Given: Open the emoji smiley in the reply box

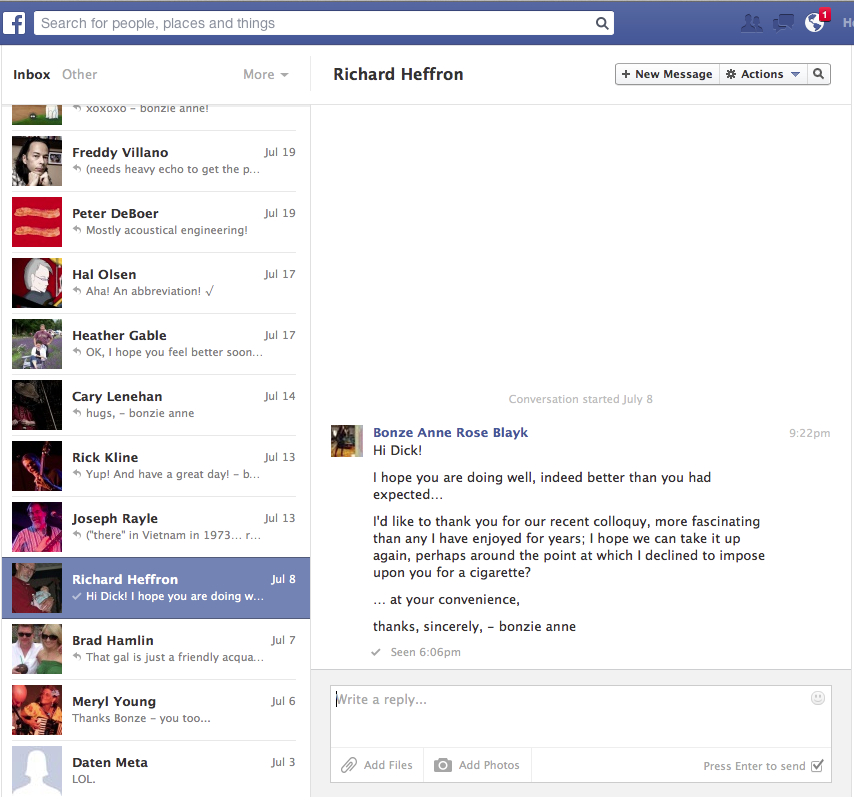Looking at the screenshot, I should tap(817, 698).
